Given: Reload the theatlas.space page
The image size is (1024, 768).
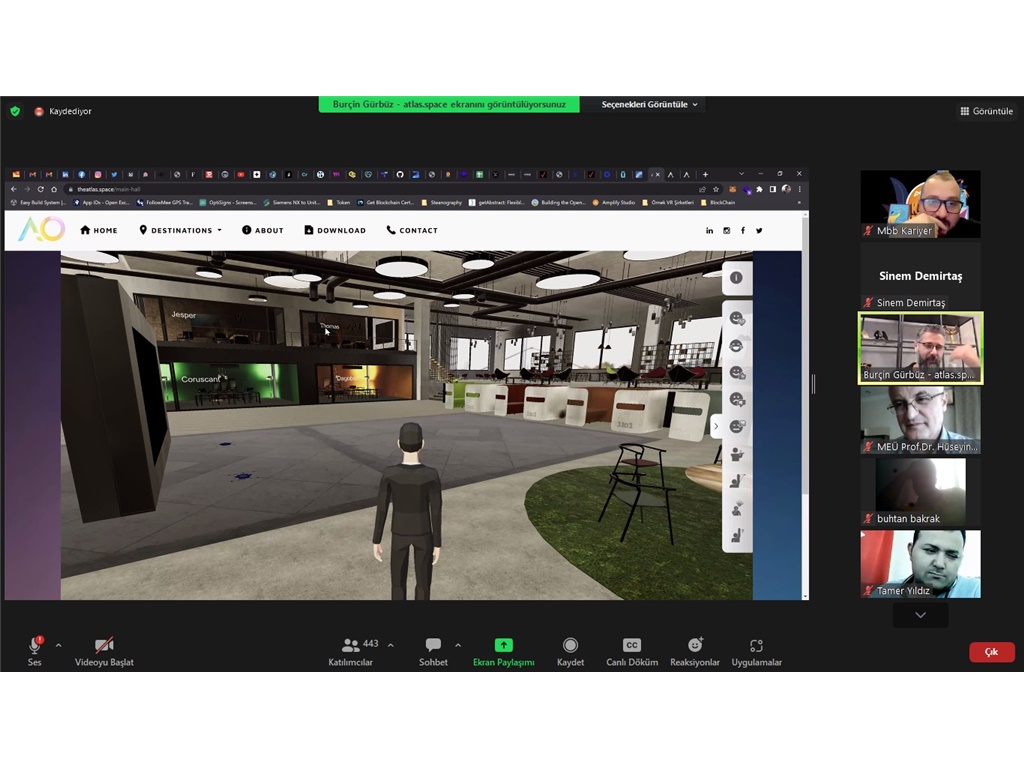Looking at the screenshot, I should point(40,189).
